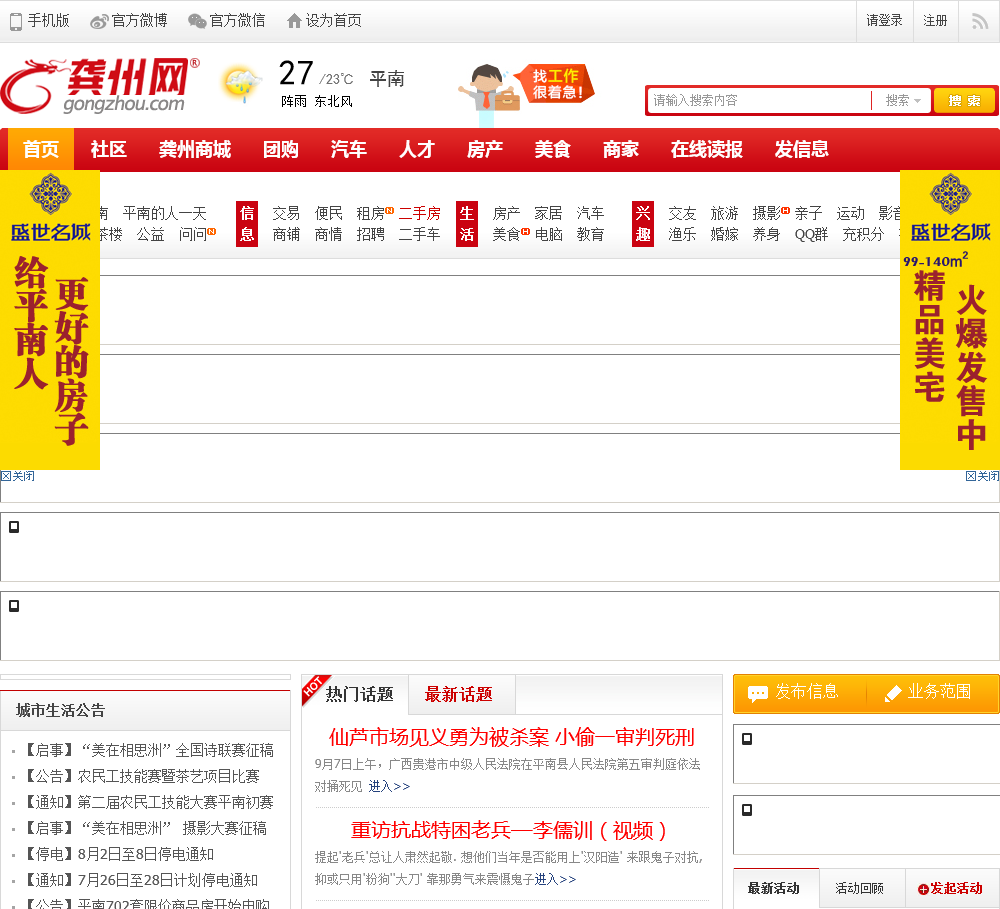Open 房产 in the red navigation bar

tap(485, 149)
